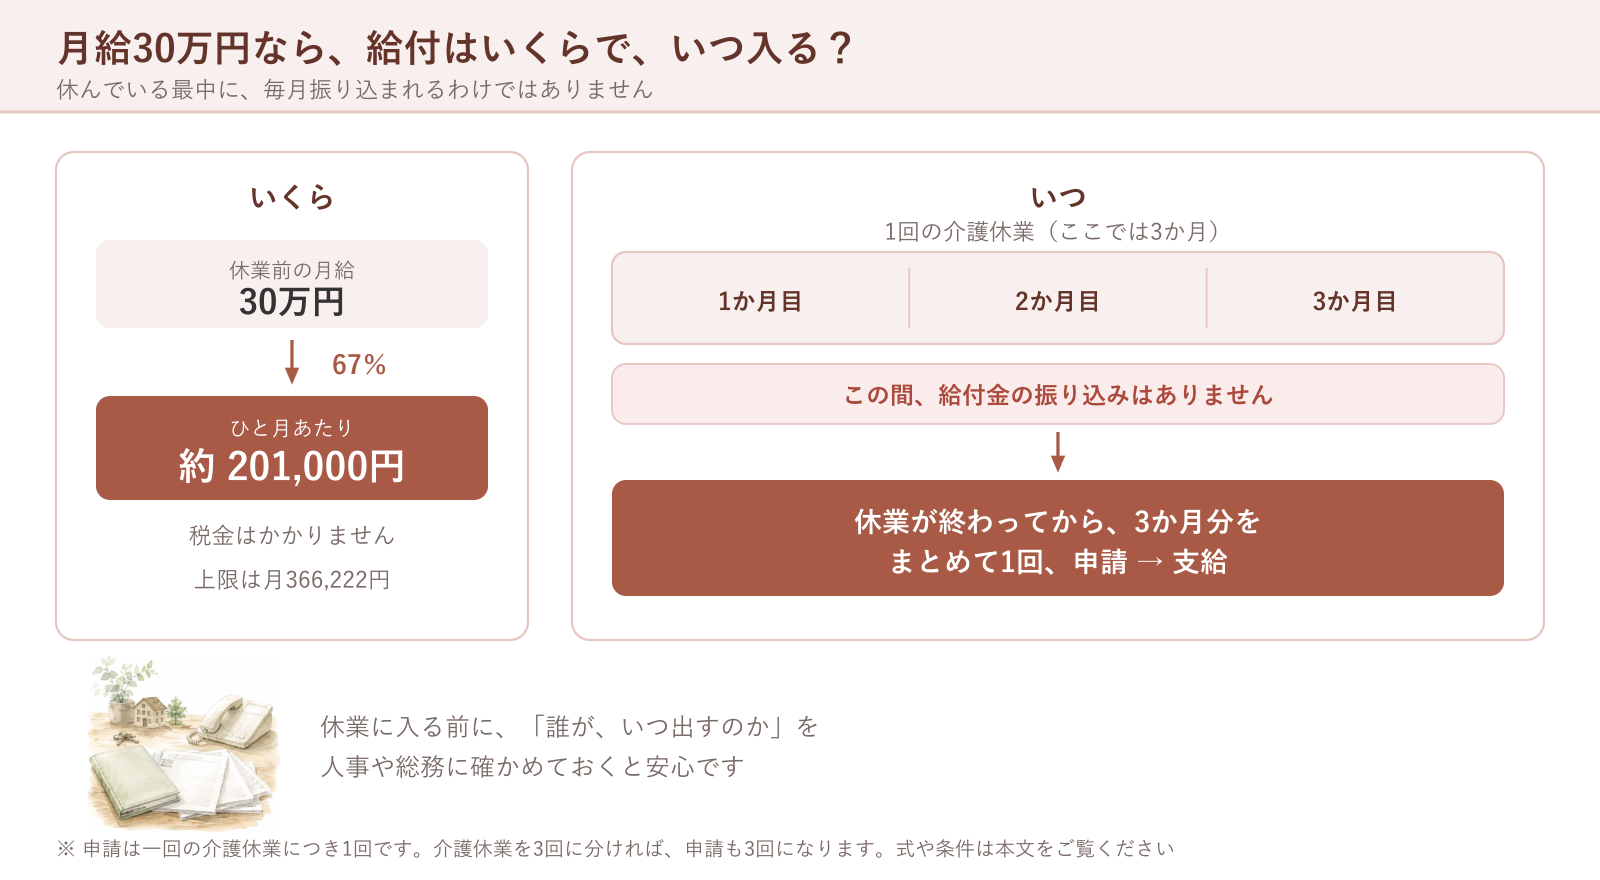1600x880 pixels.
Task: Click the ※ 申請は一回の介護休業につき footnote
Action: pyautogui.click(x=616, y=849)
